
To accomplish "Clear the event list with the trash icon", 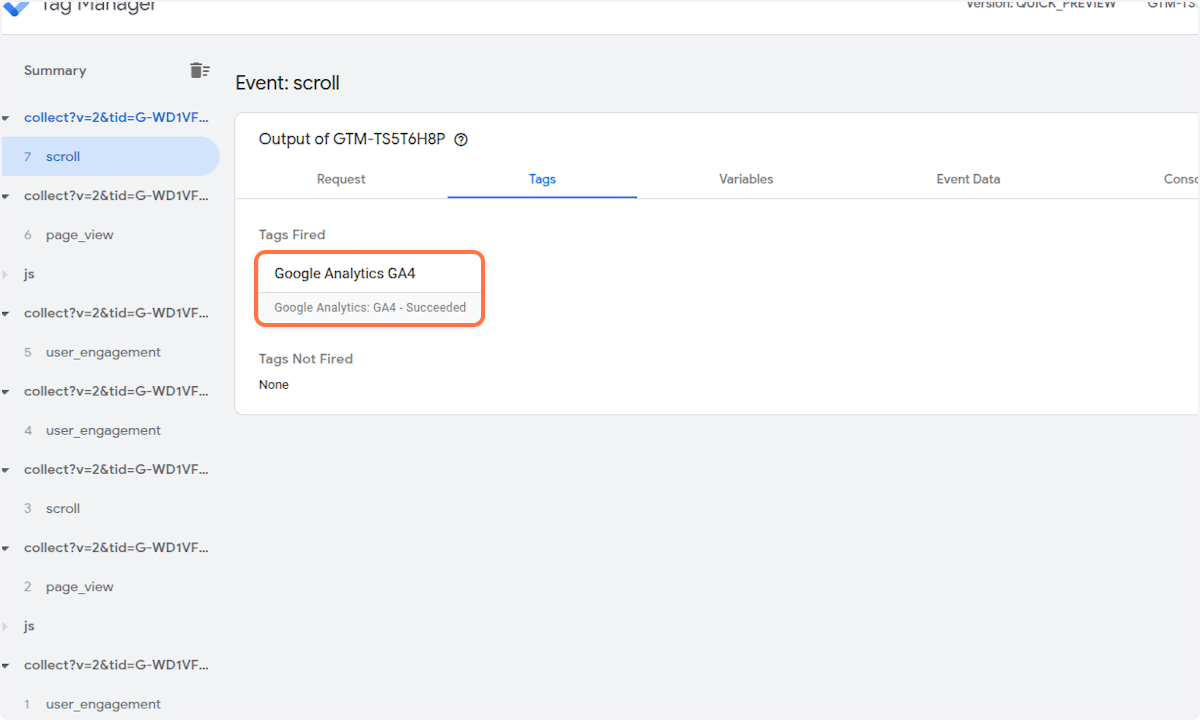I will pos(199,70).
